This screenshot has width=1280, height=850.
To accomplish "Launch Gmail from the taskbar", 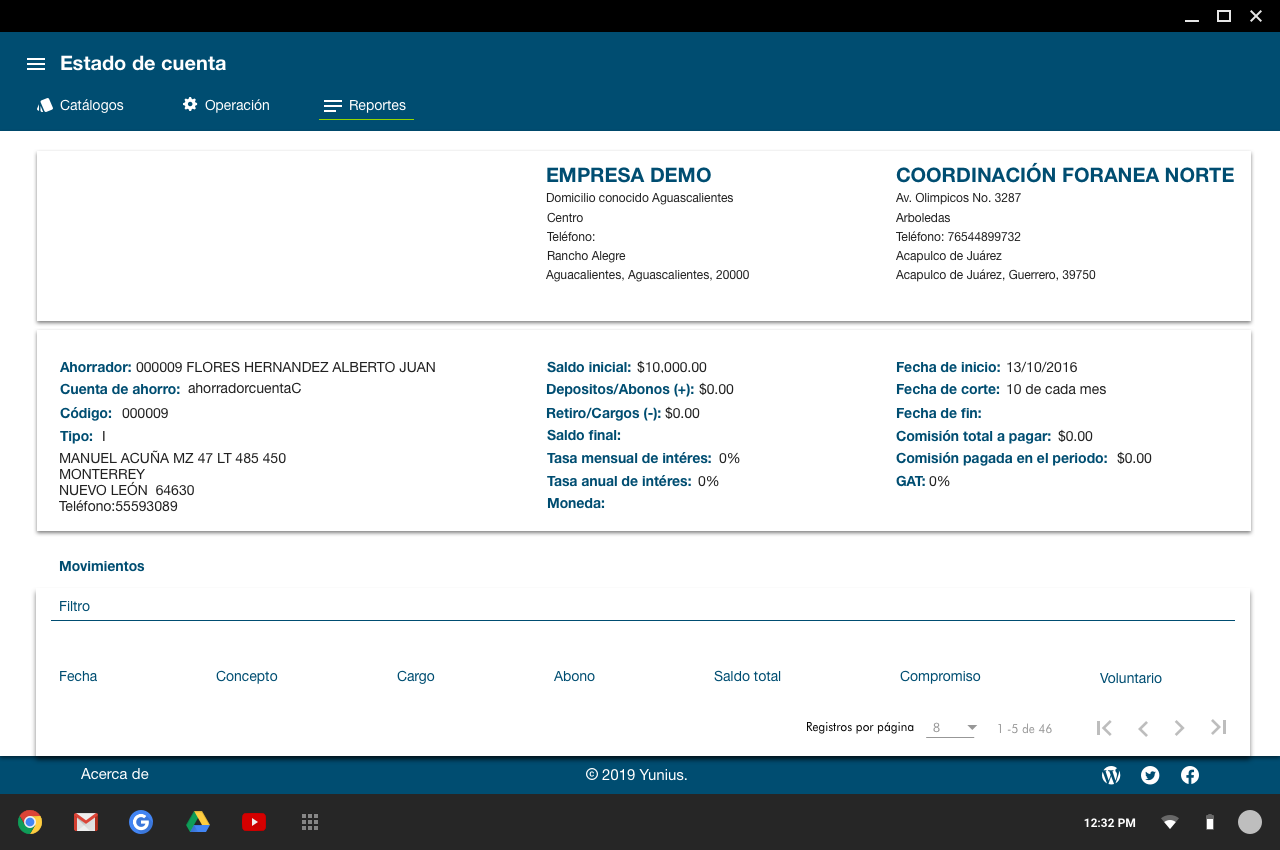I will point(86,822).
